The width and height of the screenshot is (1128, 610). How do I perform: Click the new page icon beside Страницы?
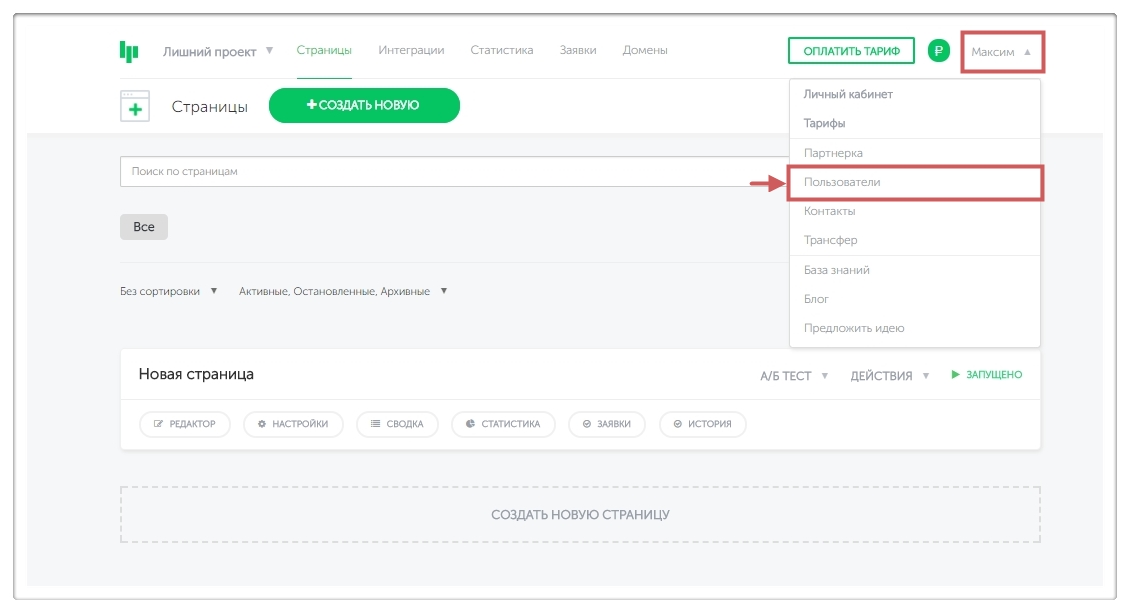134,106
